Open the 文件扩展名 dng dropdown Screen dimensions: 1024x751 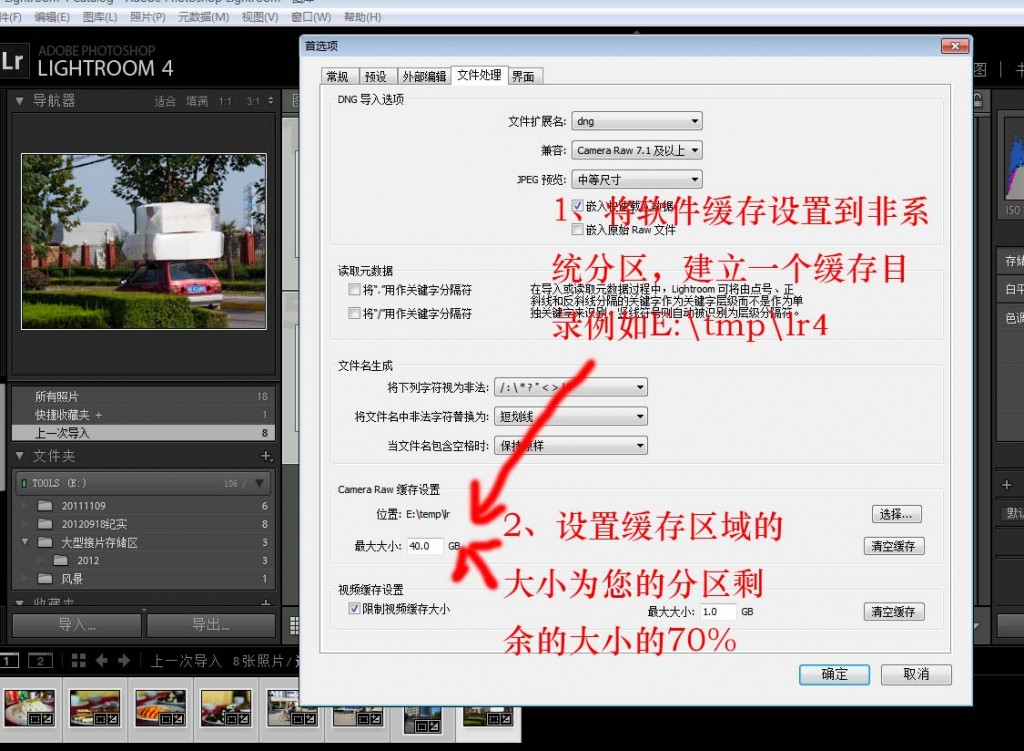click(637, 121)
